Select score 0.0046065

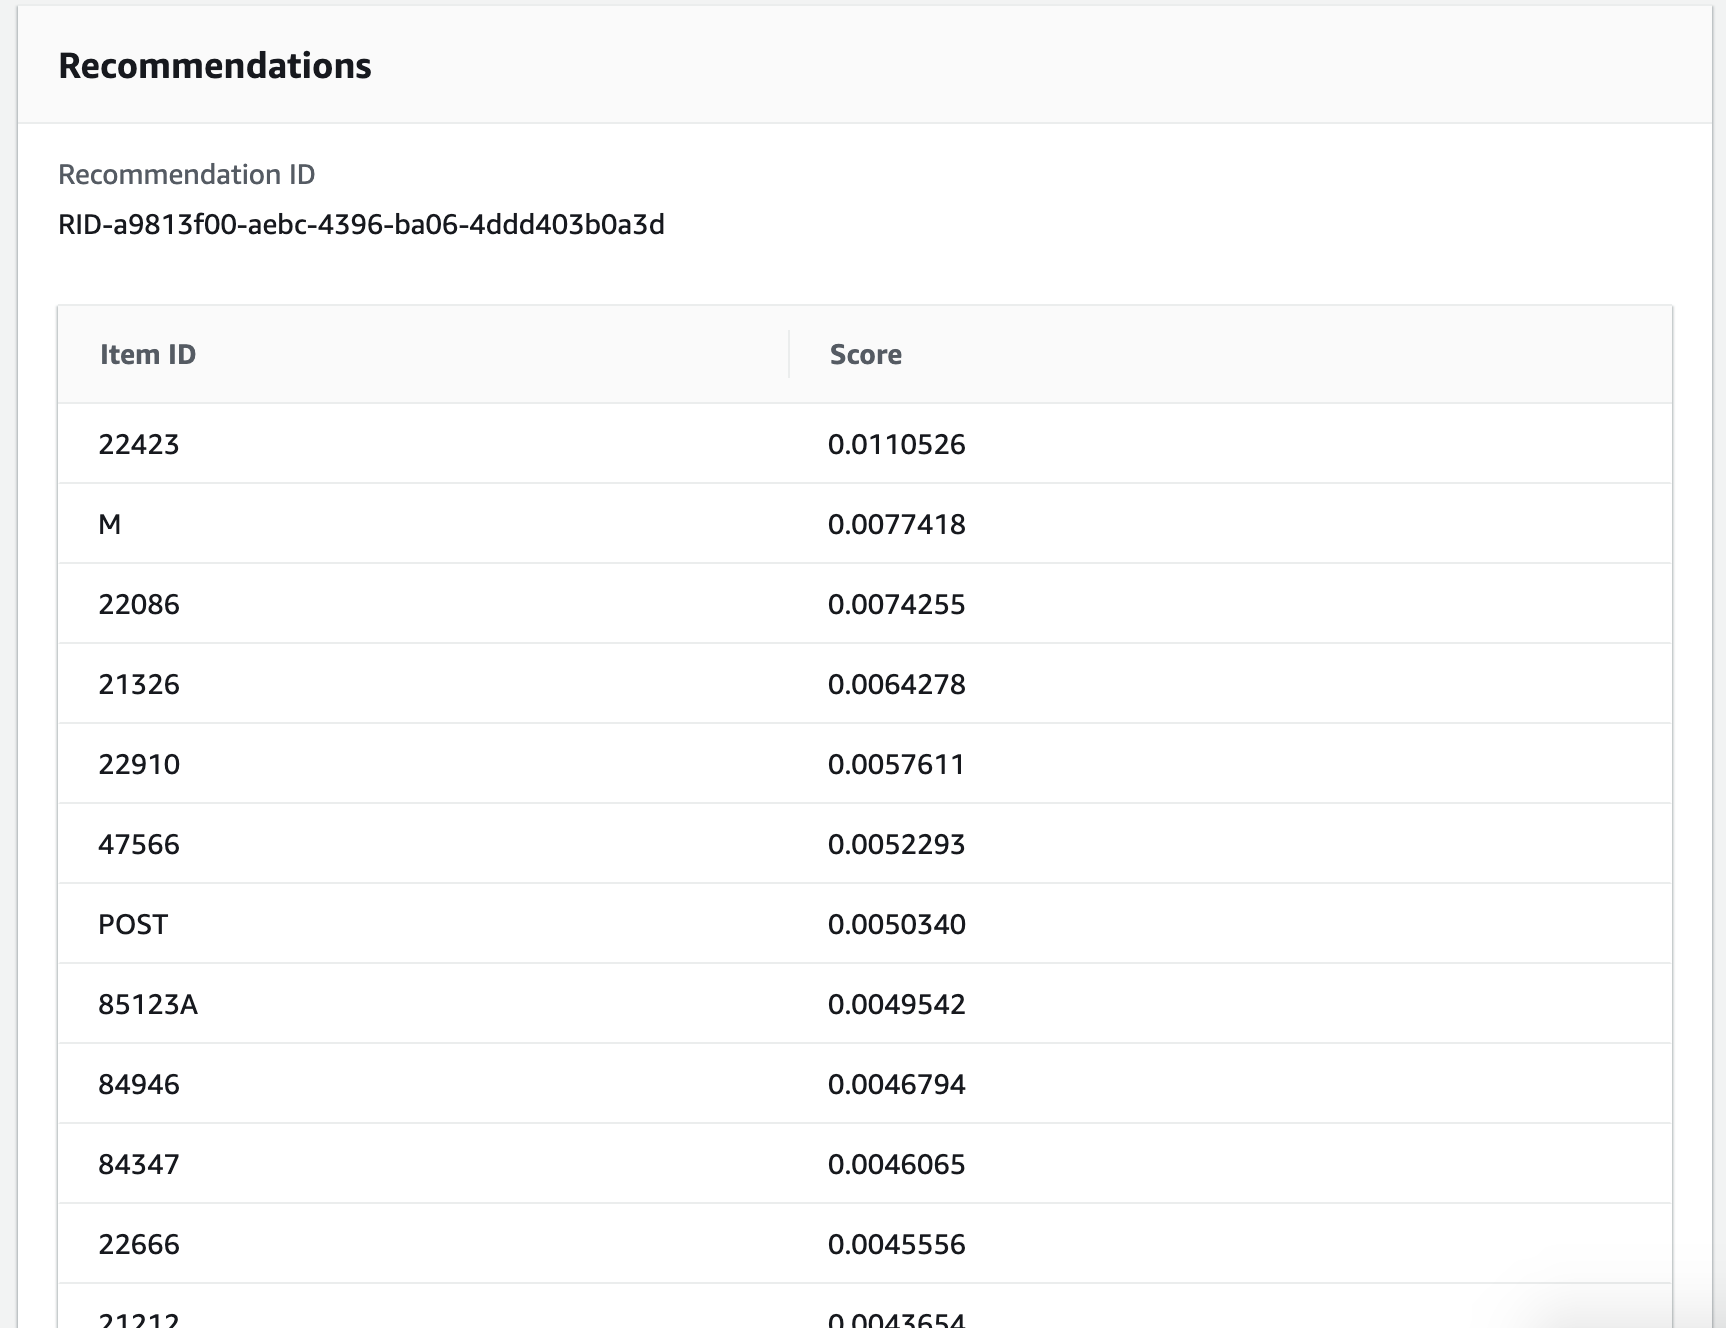tap(897, 1164)
